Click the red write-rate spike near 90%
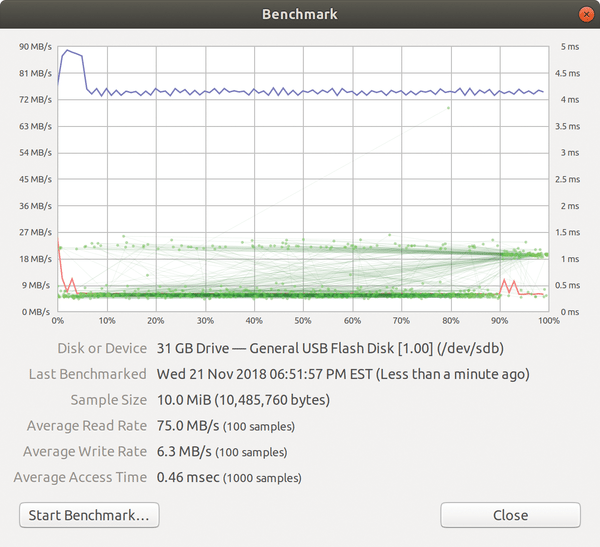The width and height of the screenshot is (600, 547). pyautogui.click(x=503, y=282)
